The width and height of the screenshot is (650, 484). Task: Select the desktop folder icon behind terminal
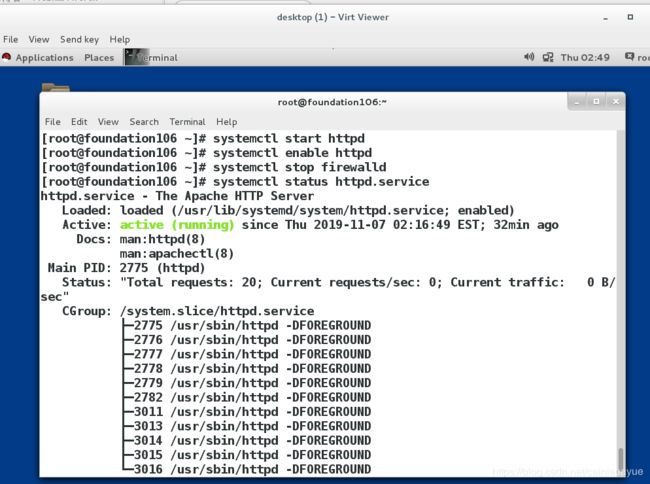[56, 87]
